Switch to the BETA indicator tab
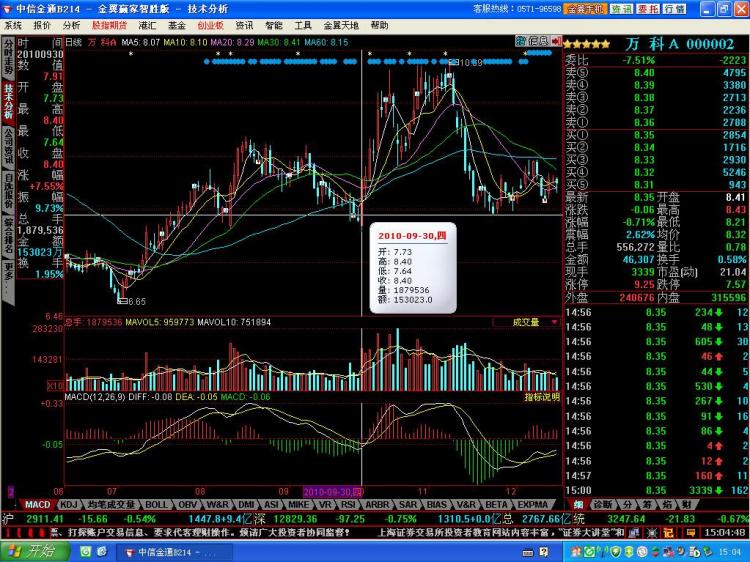750x562 pixels. point(496,505)
